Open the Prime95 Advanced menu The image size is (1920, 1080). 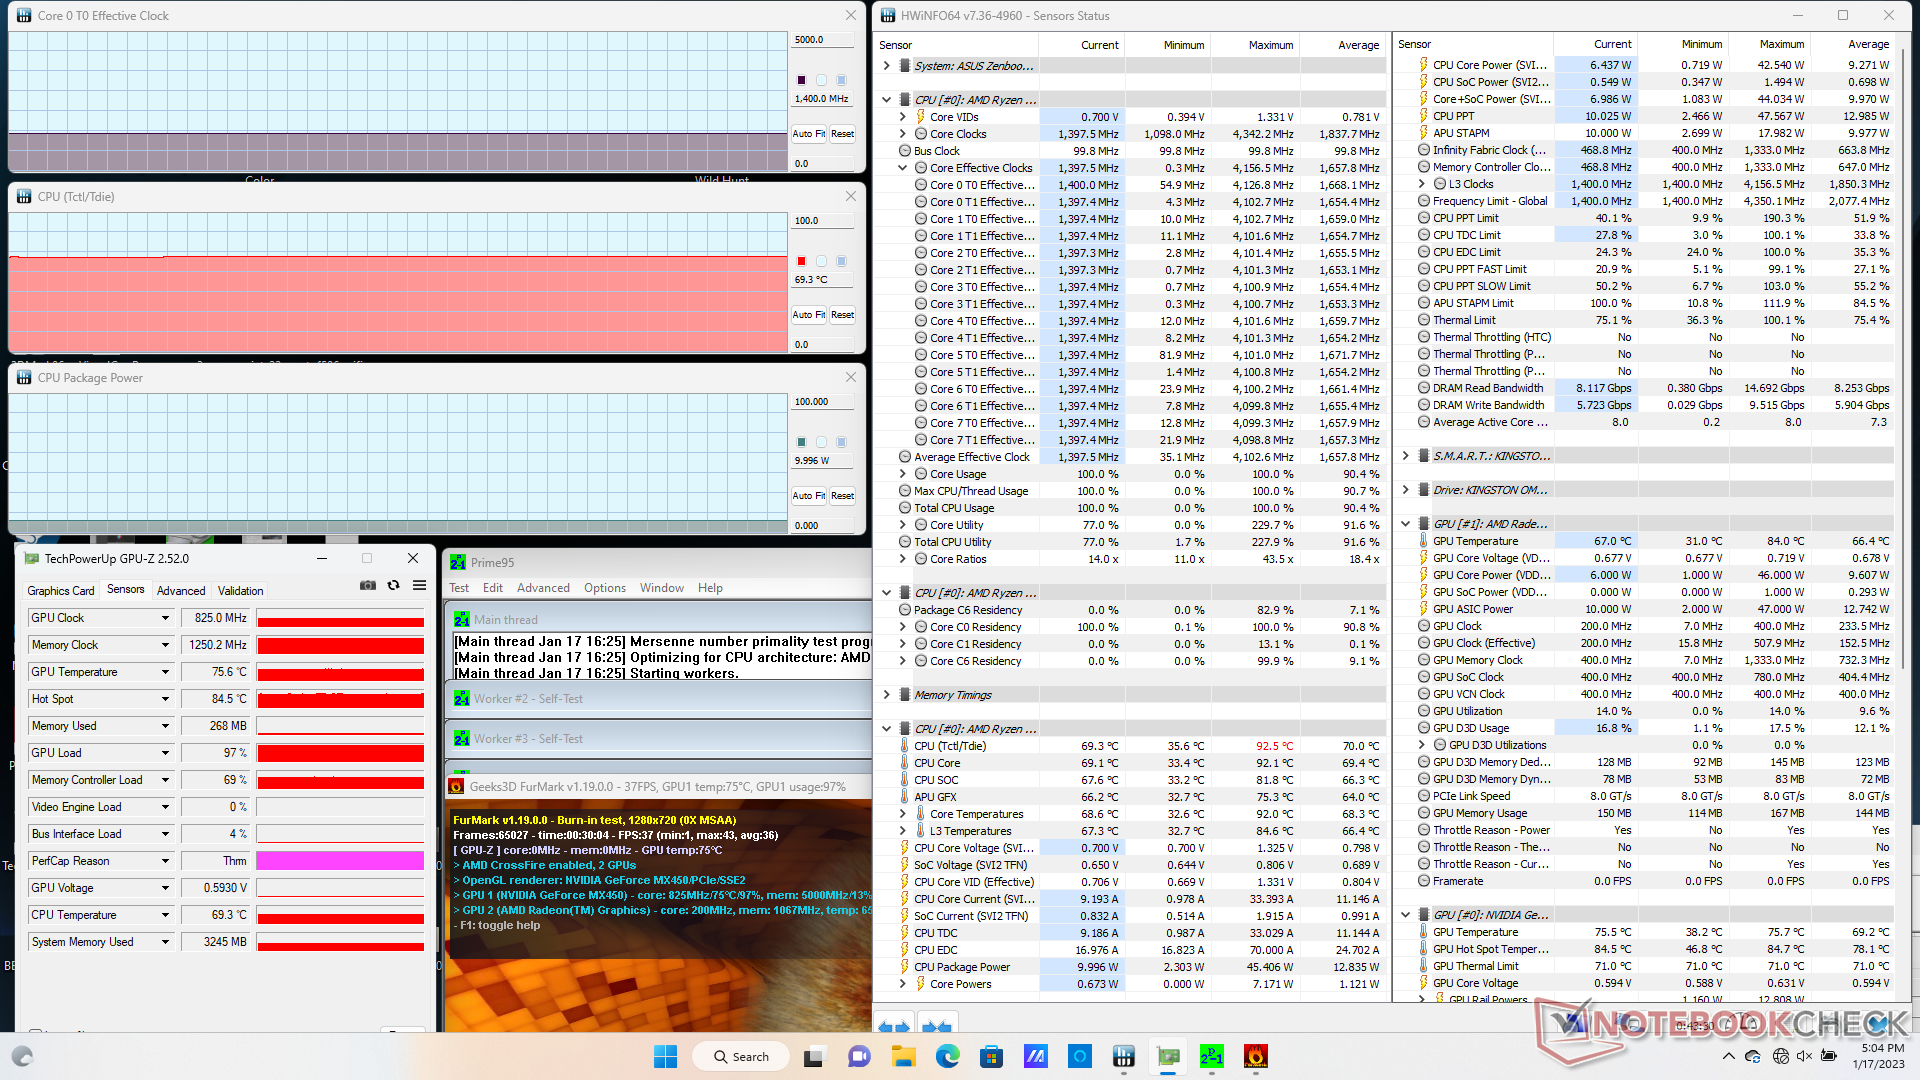(543, 588)
